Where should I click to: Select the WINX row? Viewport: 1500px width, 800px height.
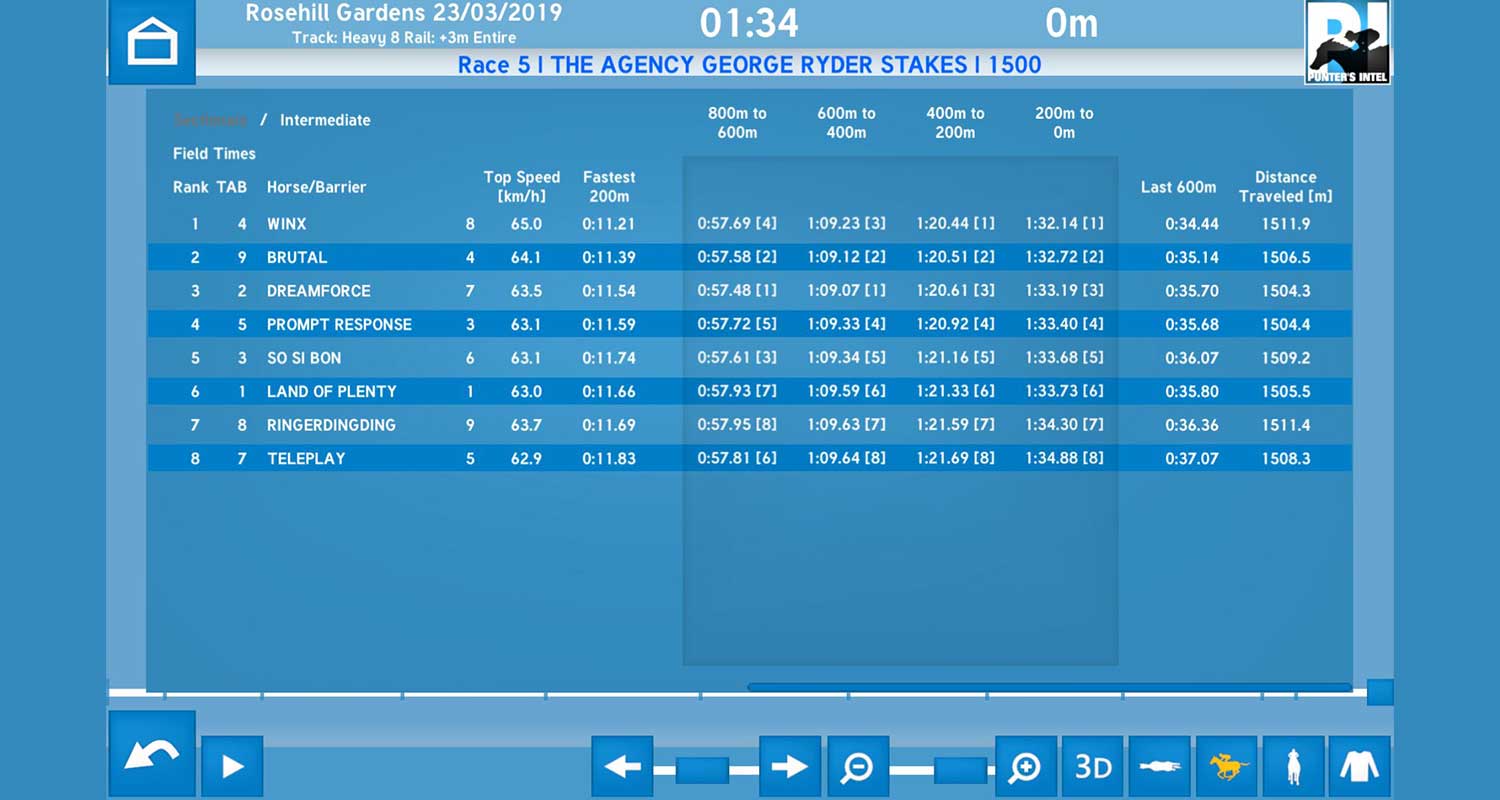(x=286, y=224)
